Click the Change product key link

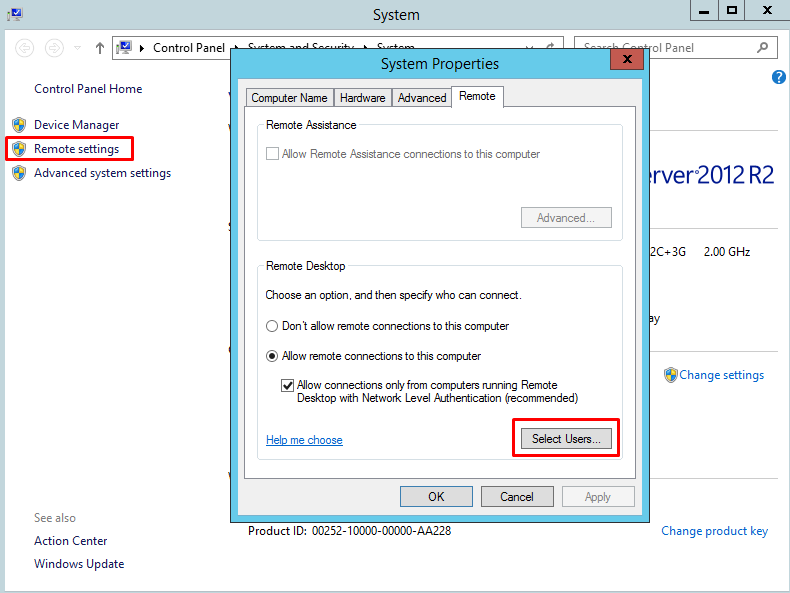(714, 531)
